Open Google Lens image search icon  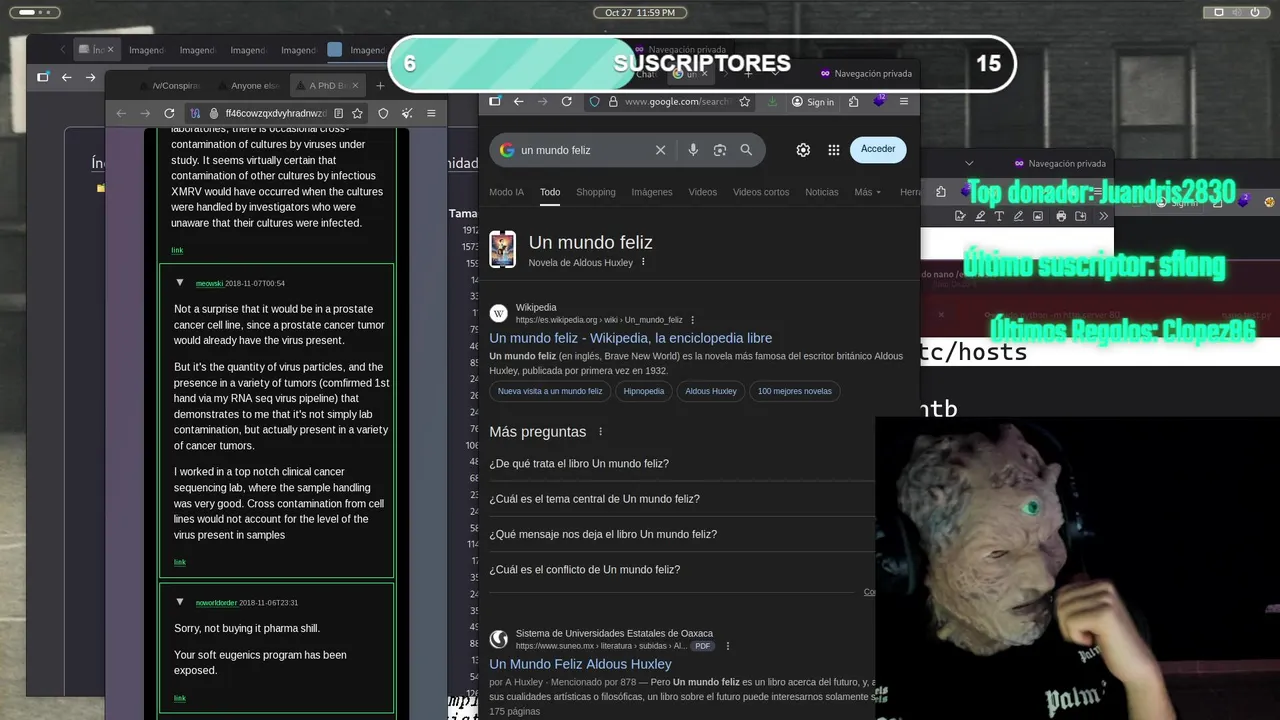719,150
